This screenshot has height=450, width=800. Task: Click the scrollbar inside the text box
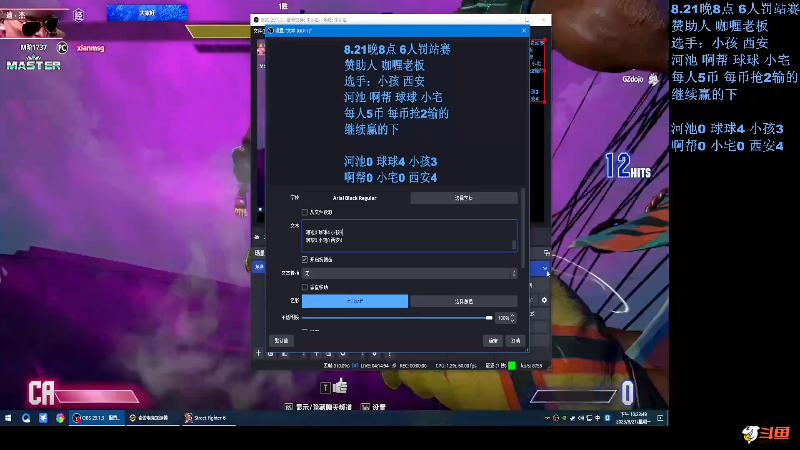click(x=514, y=245)
